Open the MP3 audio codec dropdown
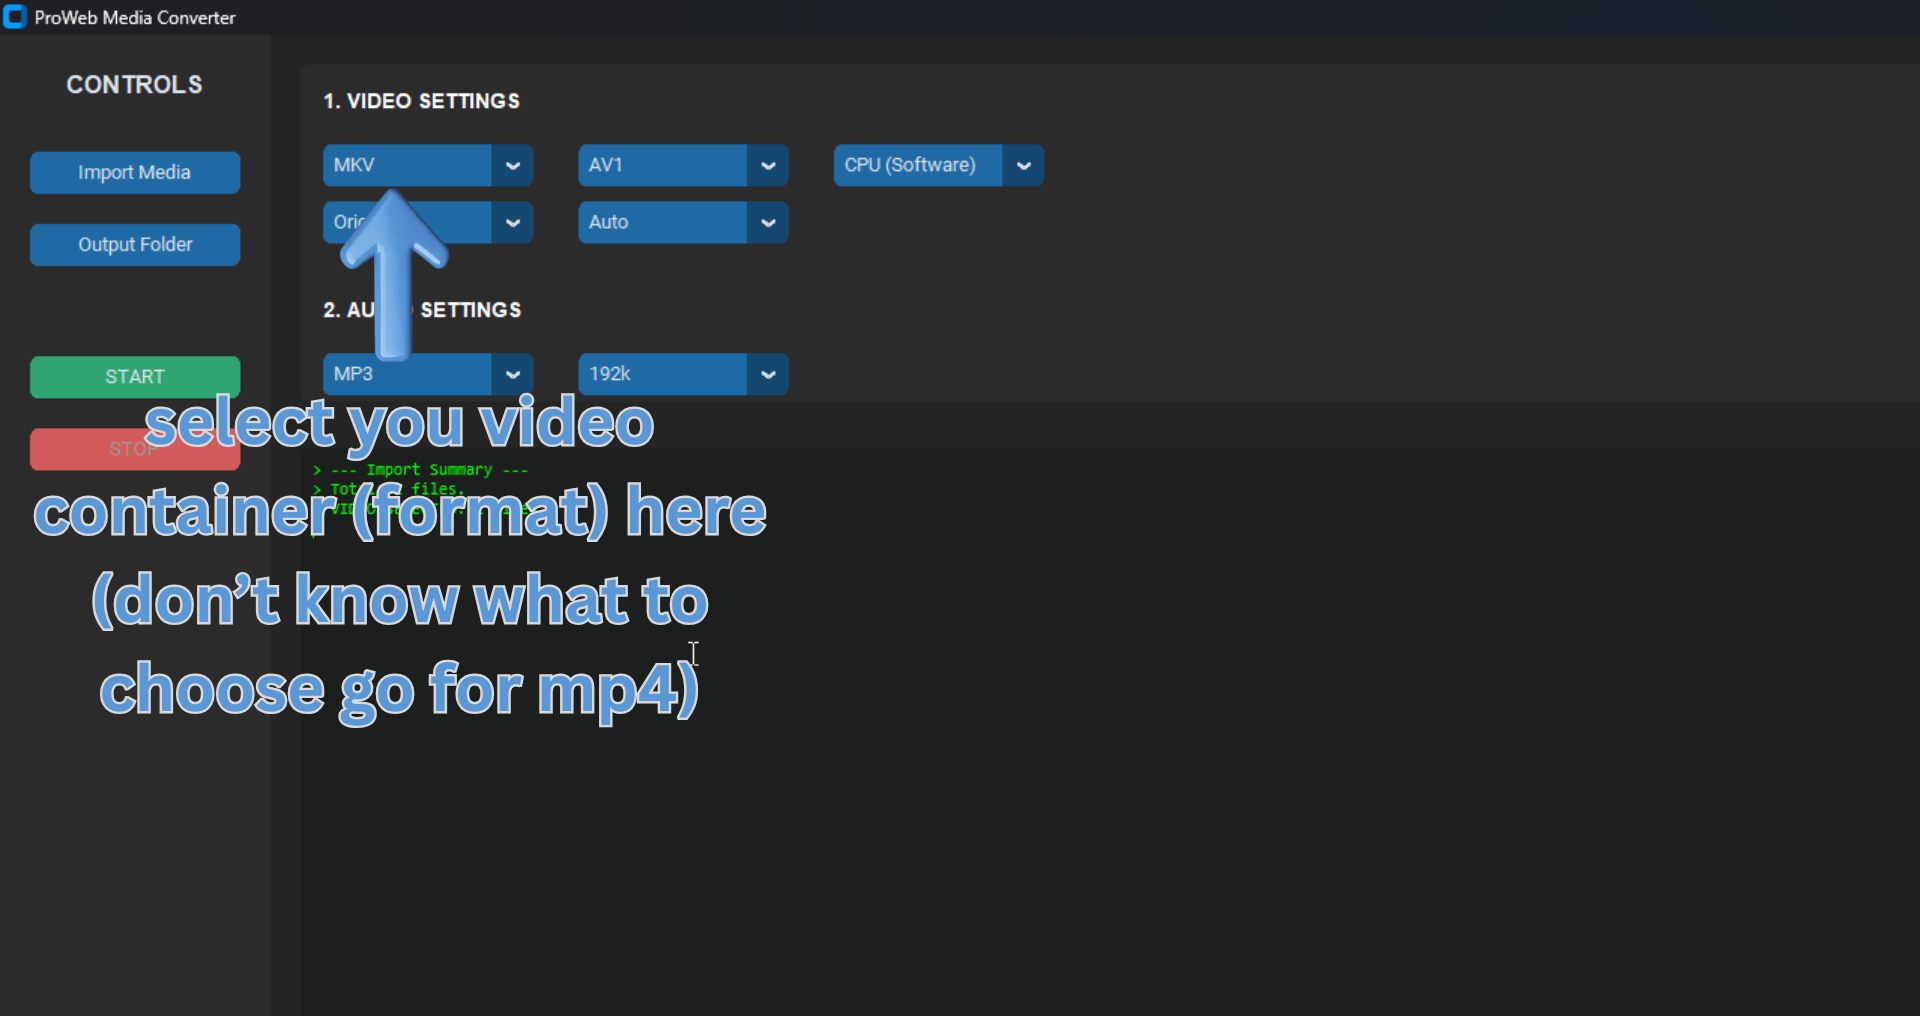 (x=410, y=373)
